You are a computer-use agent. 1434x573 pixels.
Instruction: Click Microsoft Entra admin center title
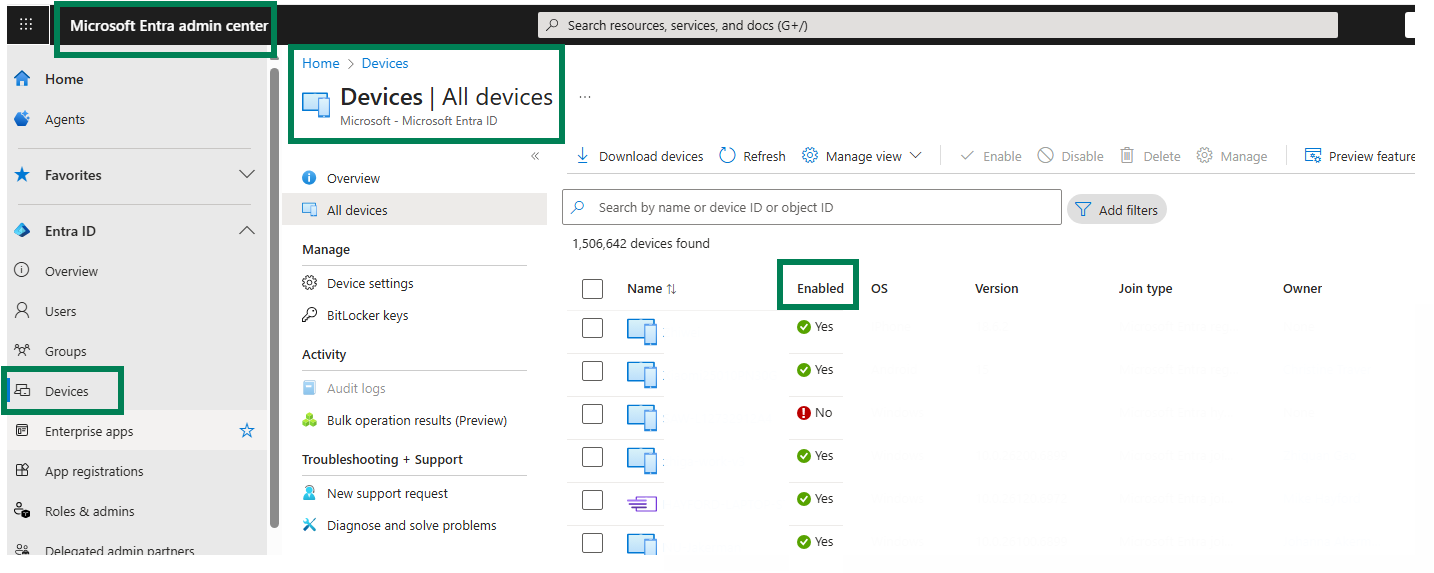tap(169, 26)
